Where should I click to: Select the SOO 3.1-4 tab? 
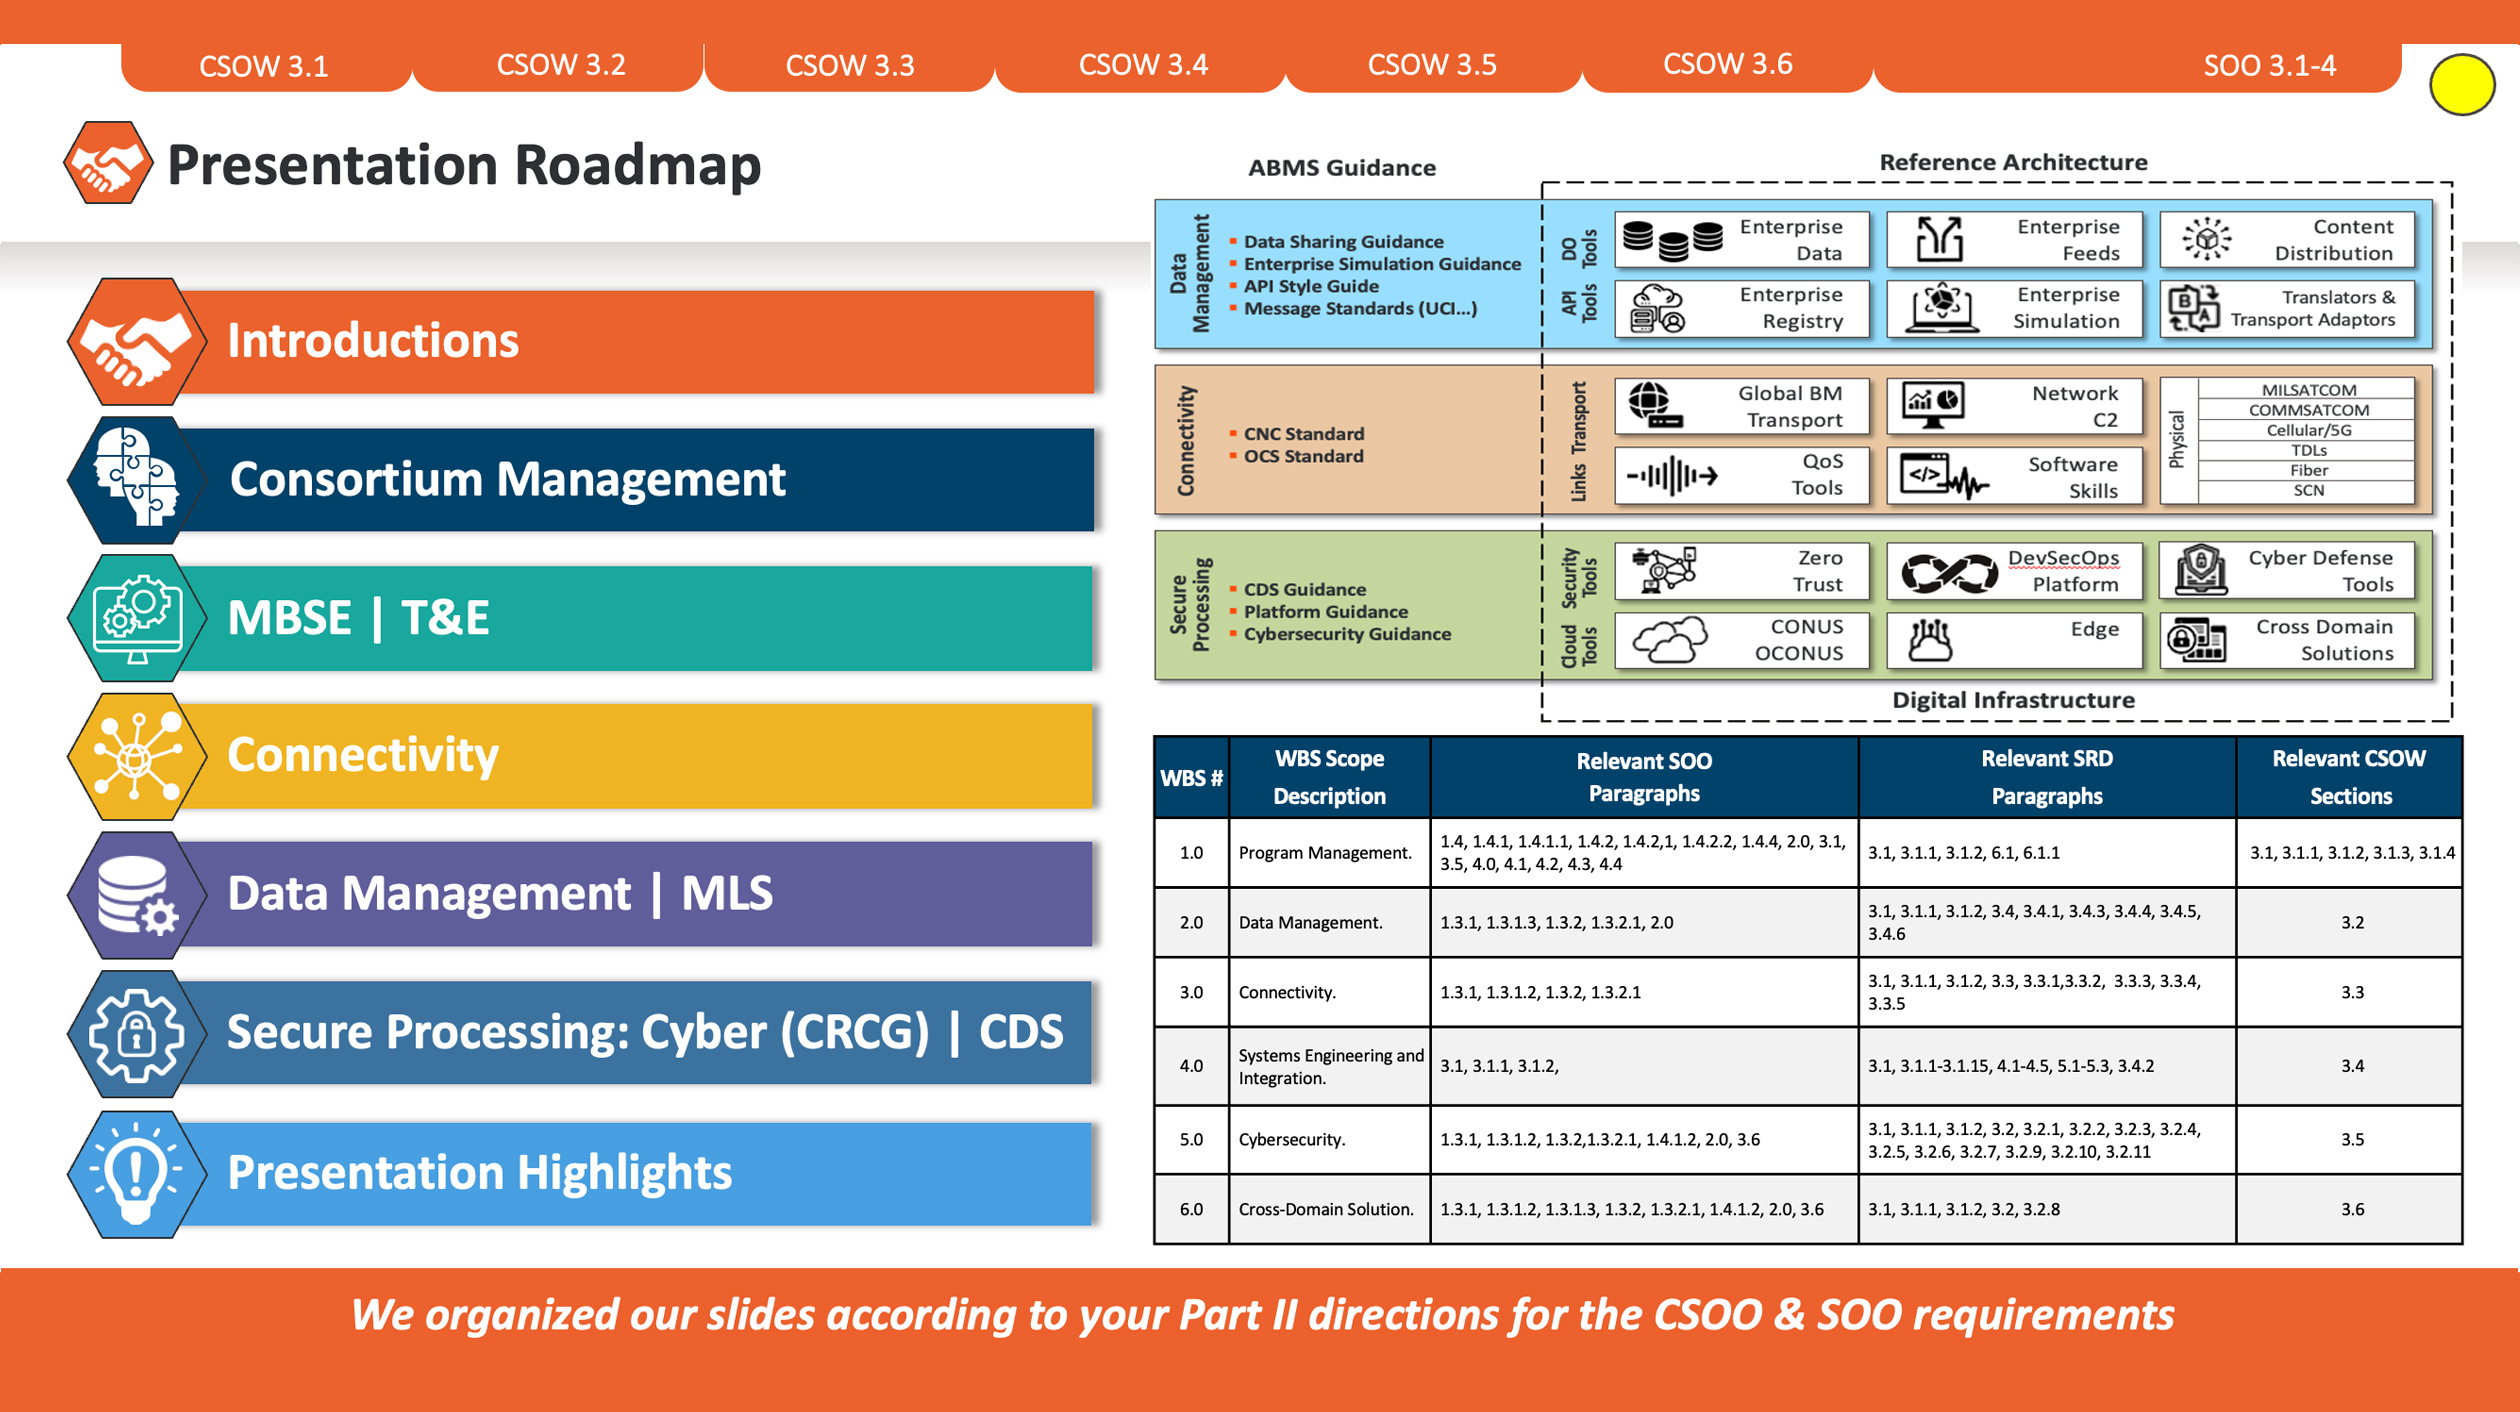tap(2268, 66)
